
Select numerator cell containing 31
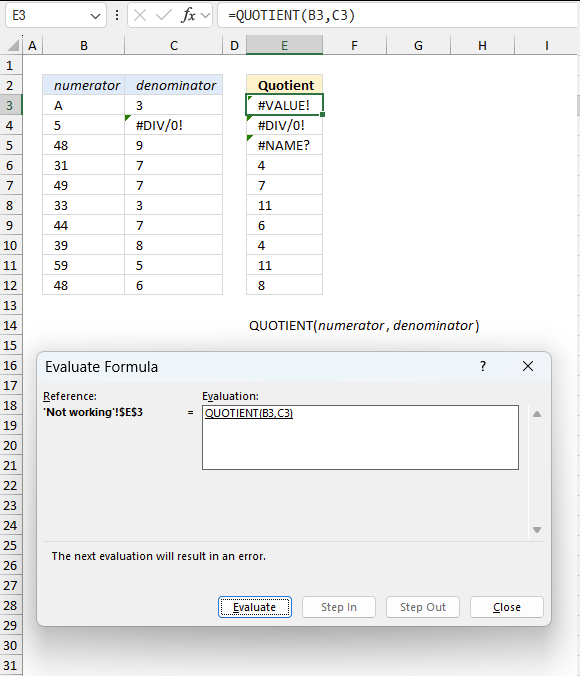pyautogui.click(x=84, y=166)
